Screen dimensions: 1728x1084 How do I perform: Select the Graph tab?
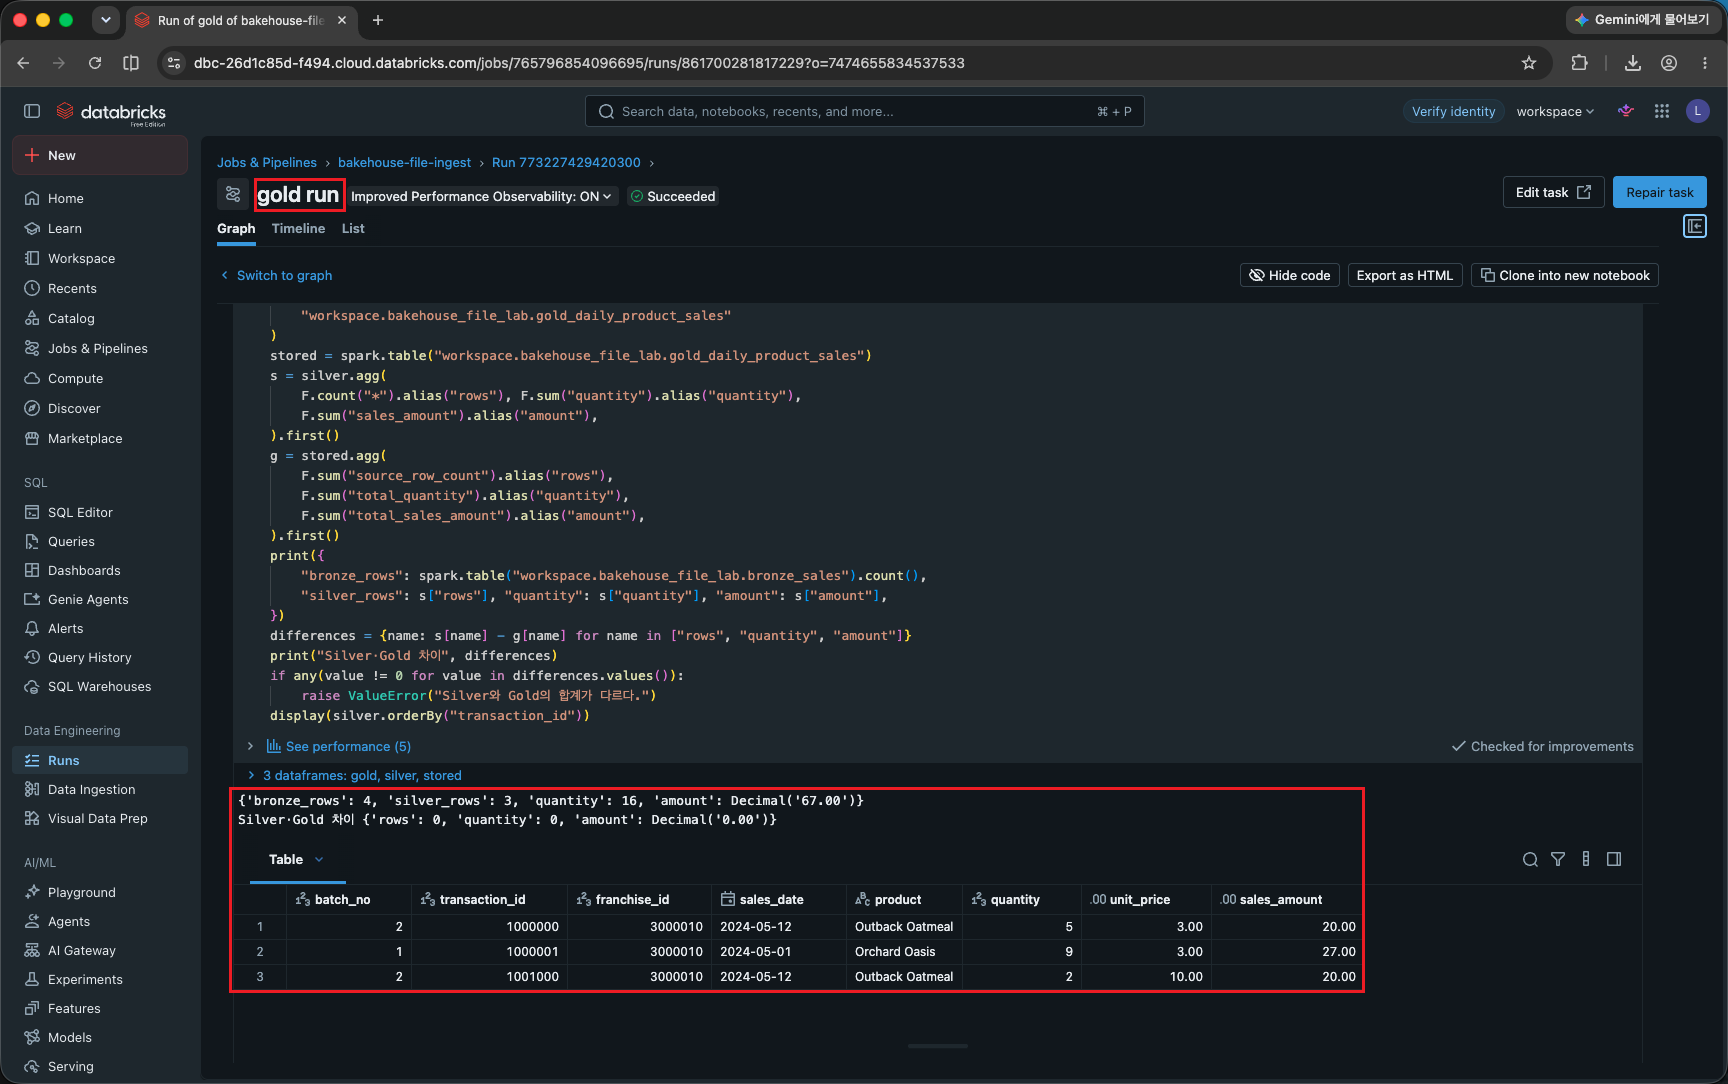click(236, 228)
